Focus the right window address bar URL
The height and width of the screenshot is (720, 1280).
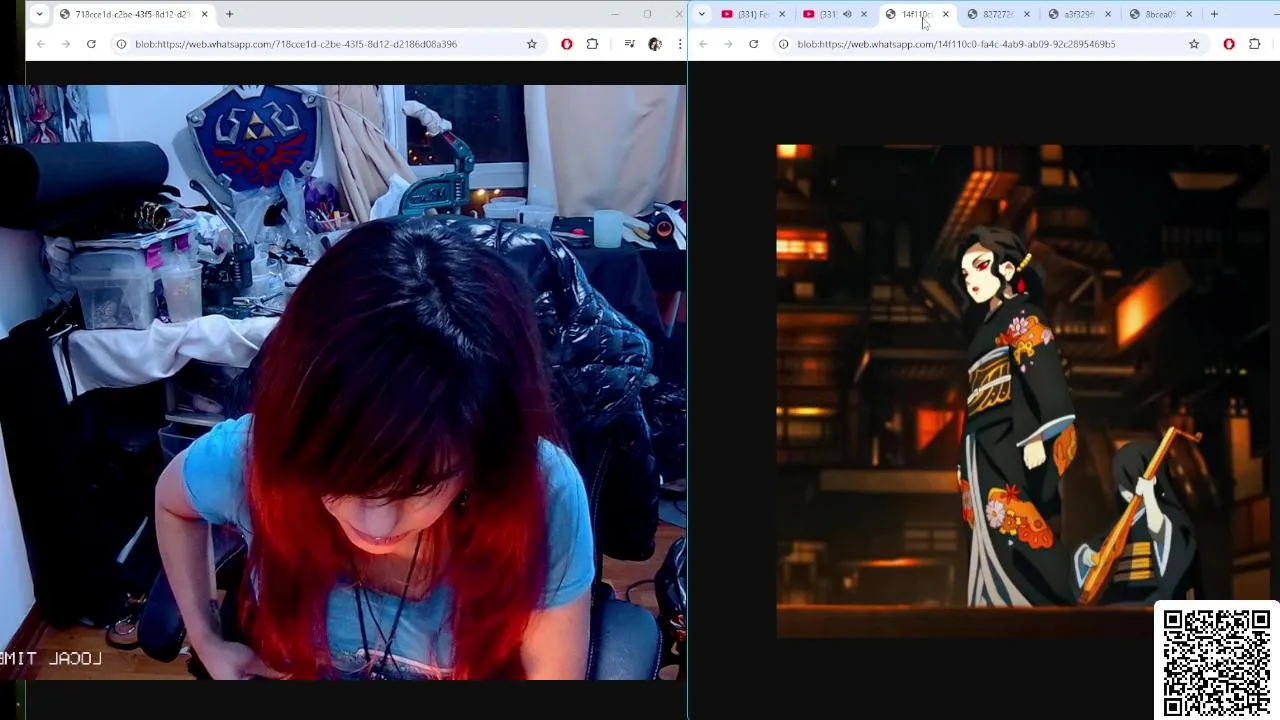pyautogui.click(x=956, y=44)
